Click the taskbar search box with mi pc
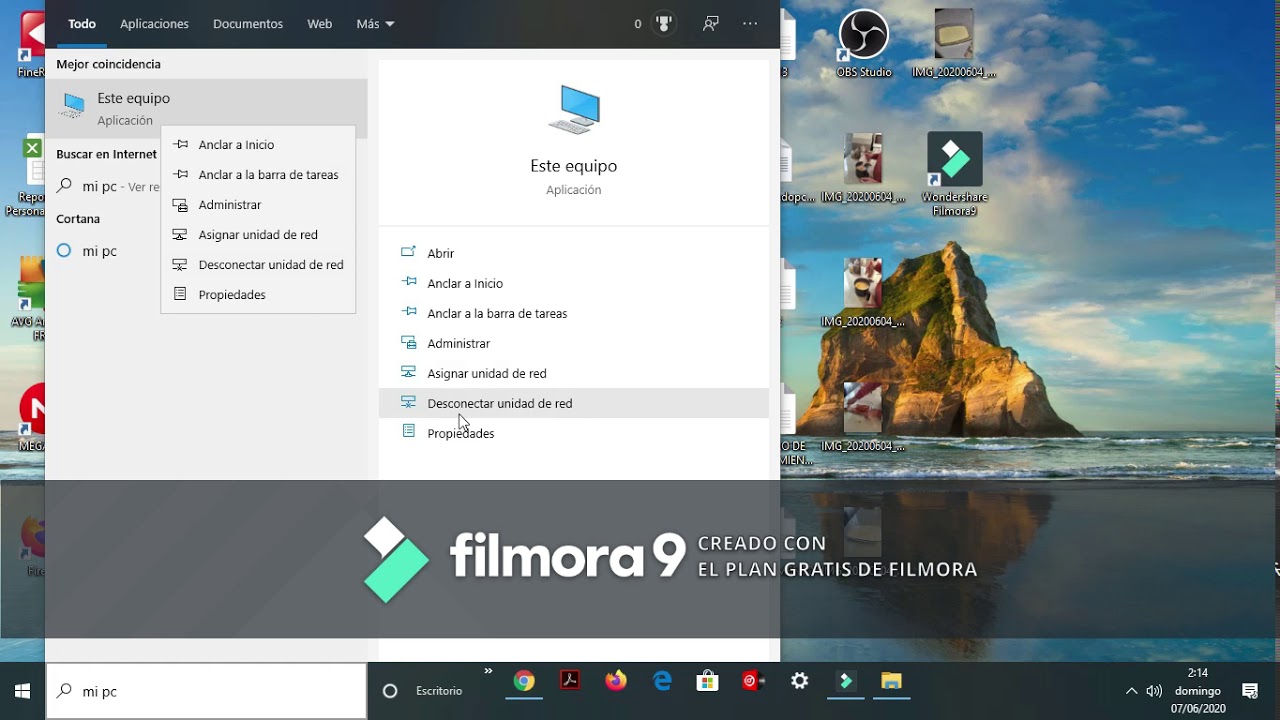Screen dimensions: 1280x720 point(207,691)
